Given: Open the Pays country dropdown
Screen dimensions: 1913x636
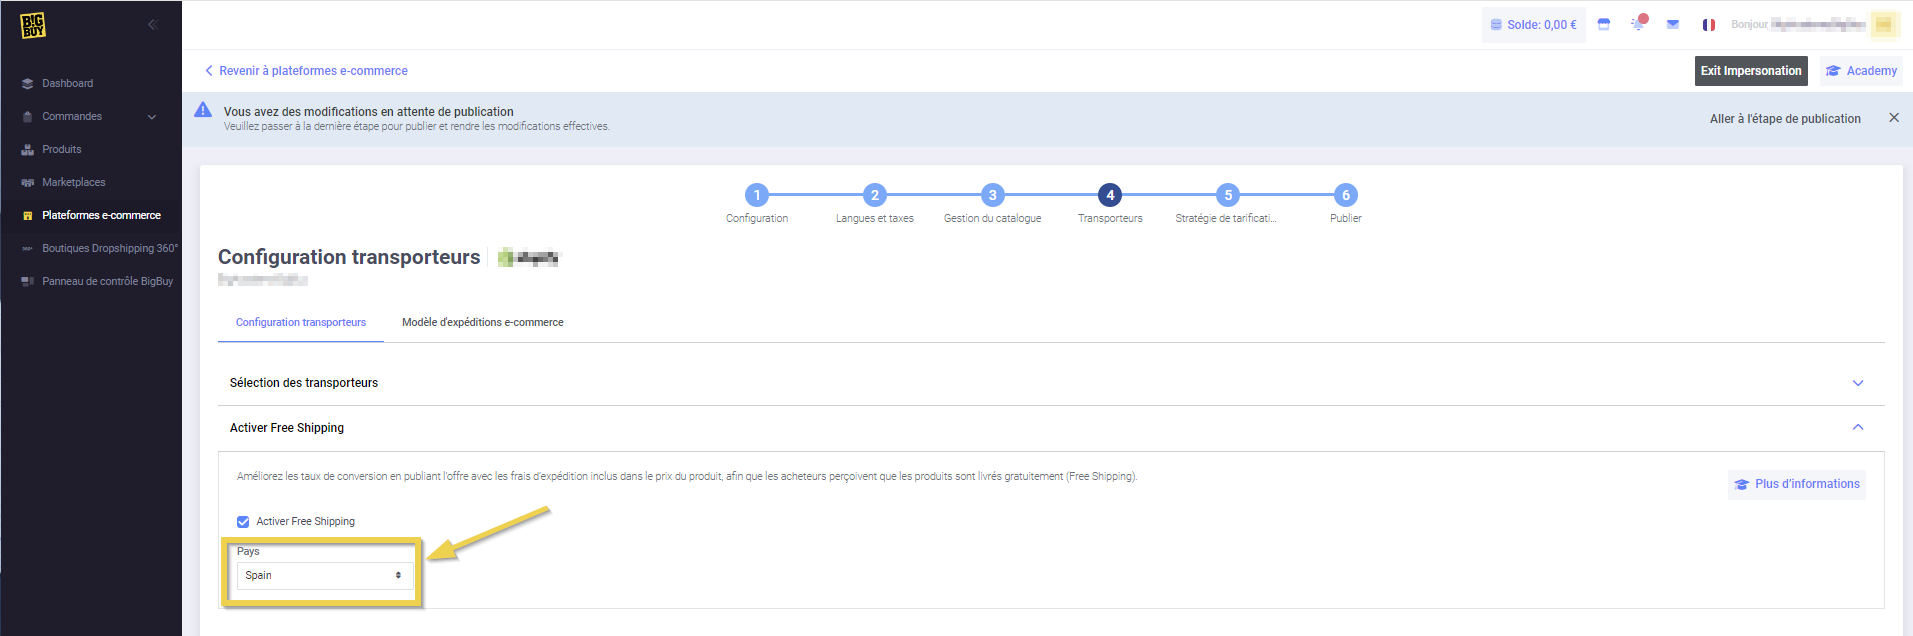Looking at the screenshot, I should tap(324, 576).
